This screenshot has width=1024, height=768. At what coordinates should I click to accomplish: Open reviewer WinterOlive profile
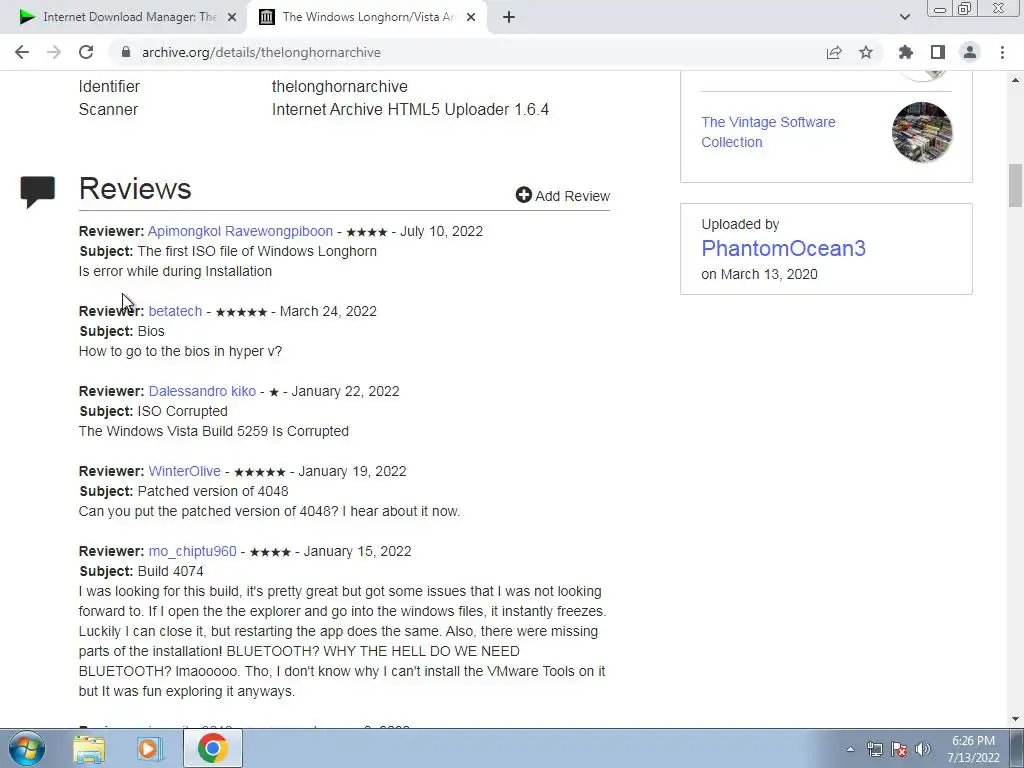(184, 472)
